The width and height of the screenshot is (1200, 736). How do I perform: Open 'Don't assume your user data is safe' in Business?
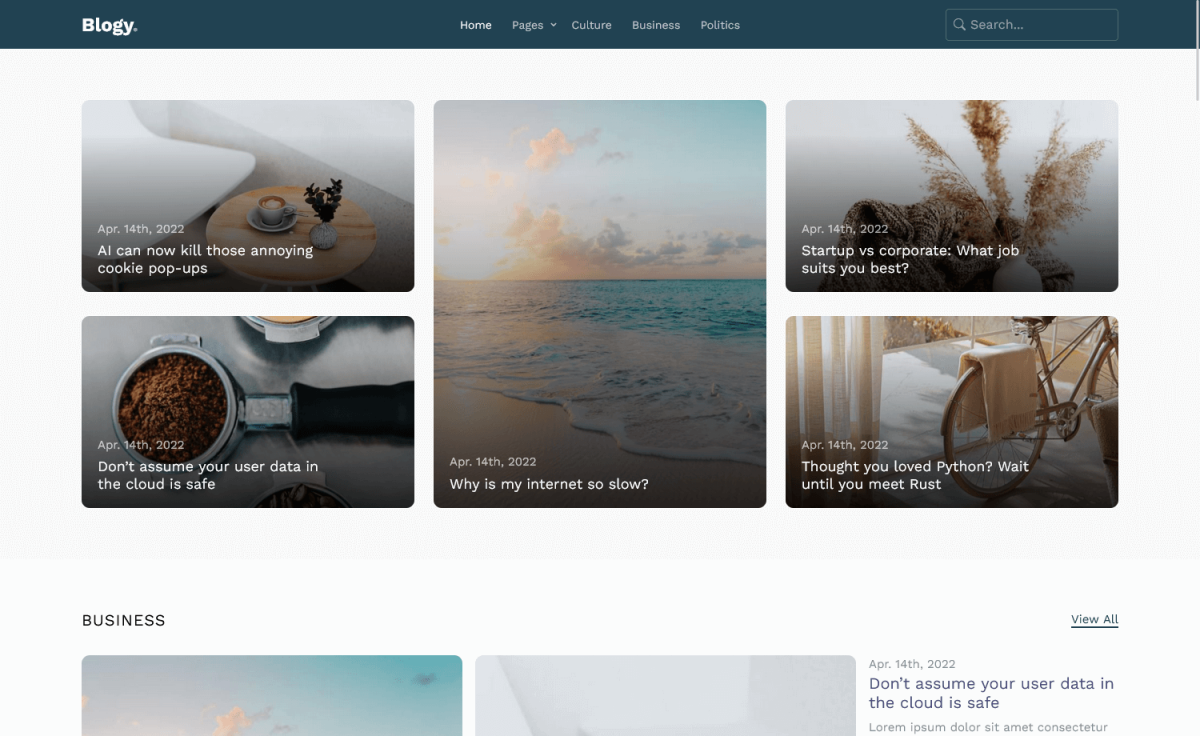(991, 693)
